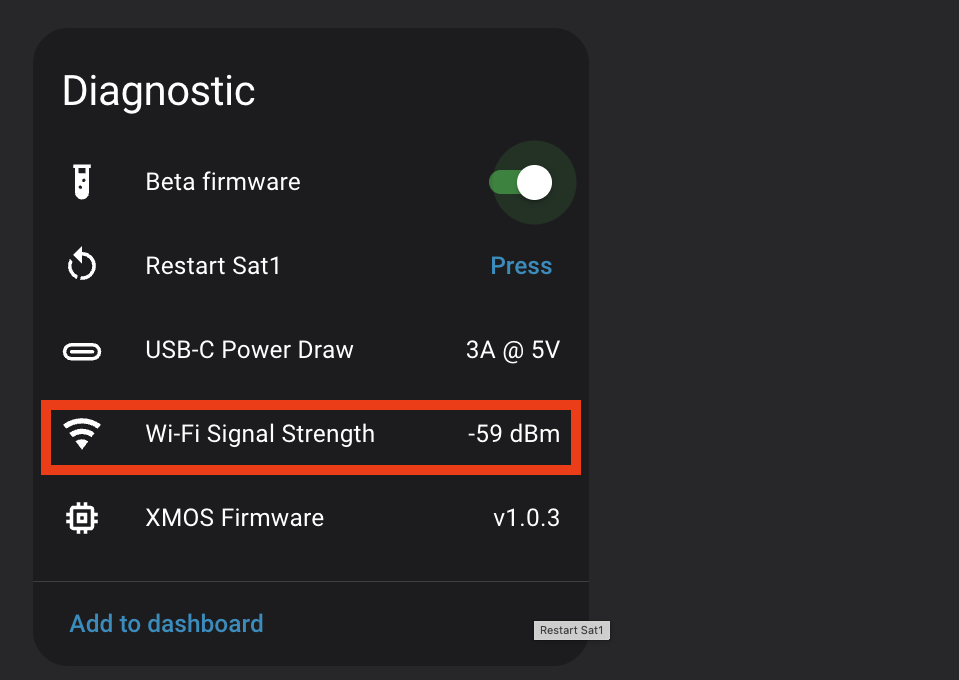Open the Wi-Fi Signal Strength label
Viewport: 959px width, 680px height.
[x=260, y=435]
